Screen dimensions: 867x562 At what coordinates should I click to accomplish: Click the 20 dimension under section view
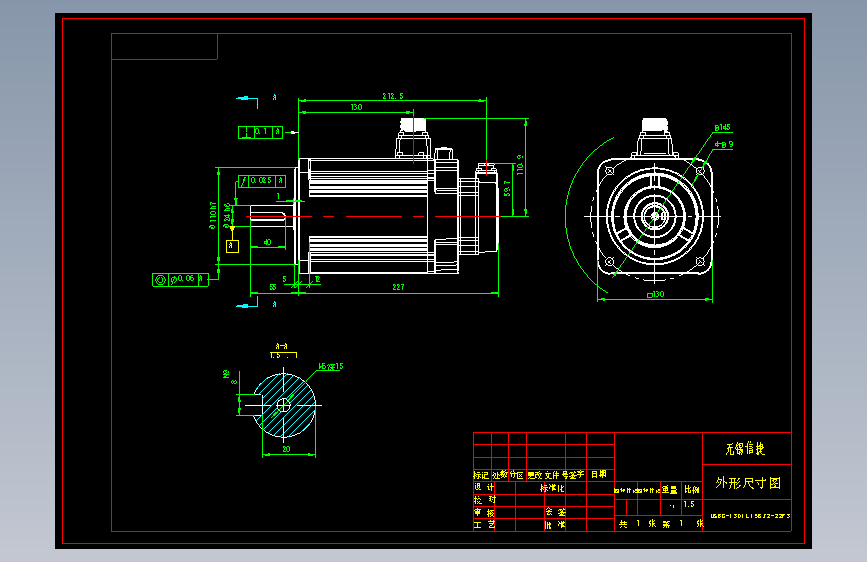[286, 449]
